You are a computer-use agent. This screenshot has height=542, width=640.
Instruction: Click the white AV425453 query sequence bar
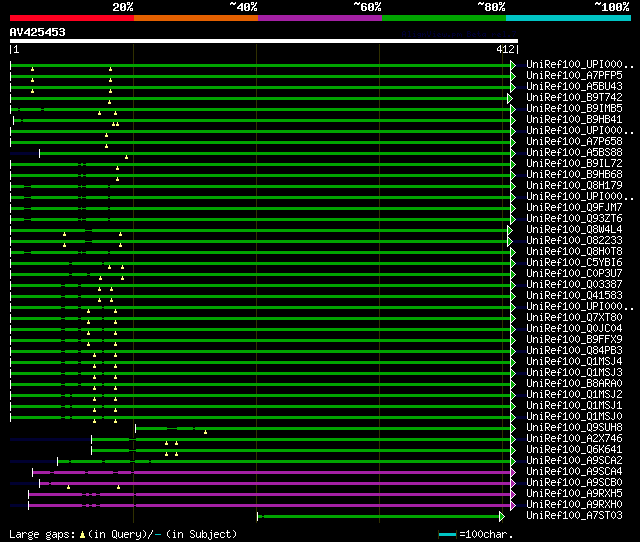[263, 41]
